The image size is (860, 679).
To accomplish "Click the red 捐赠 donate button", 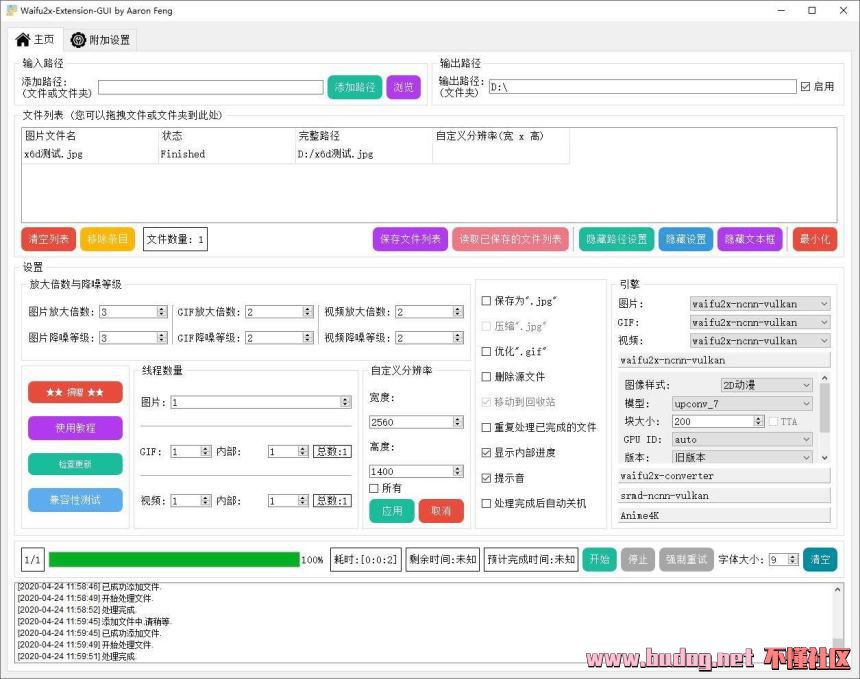I will click(x=75, y=393).
